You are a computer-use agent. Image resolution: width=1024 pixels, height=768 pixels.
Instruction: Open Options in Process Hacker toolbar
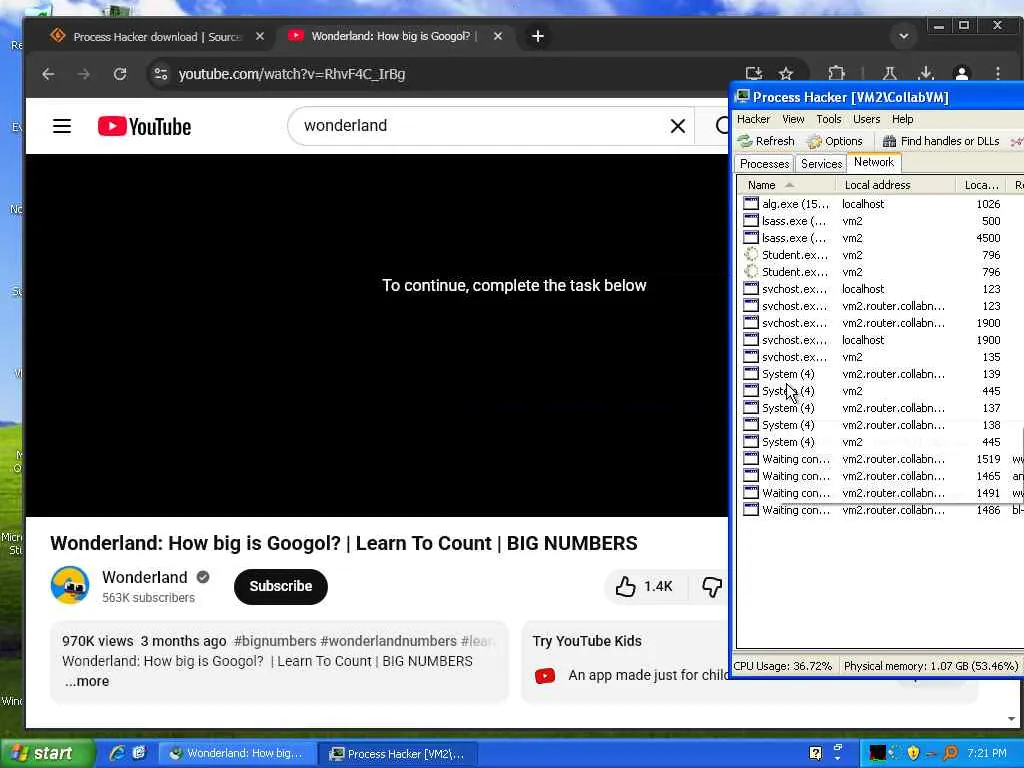[835, 141]
